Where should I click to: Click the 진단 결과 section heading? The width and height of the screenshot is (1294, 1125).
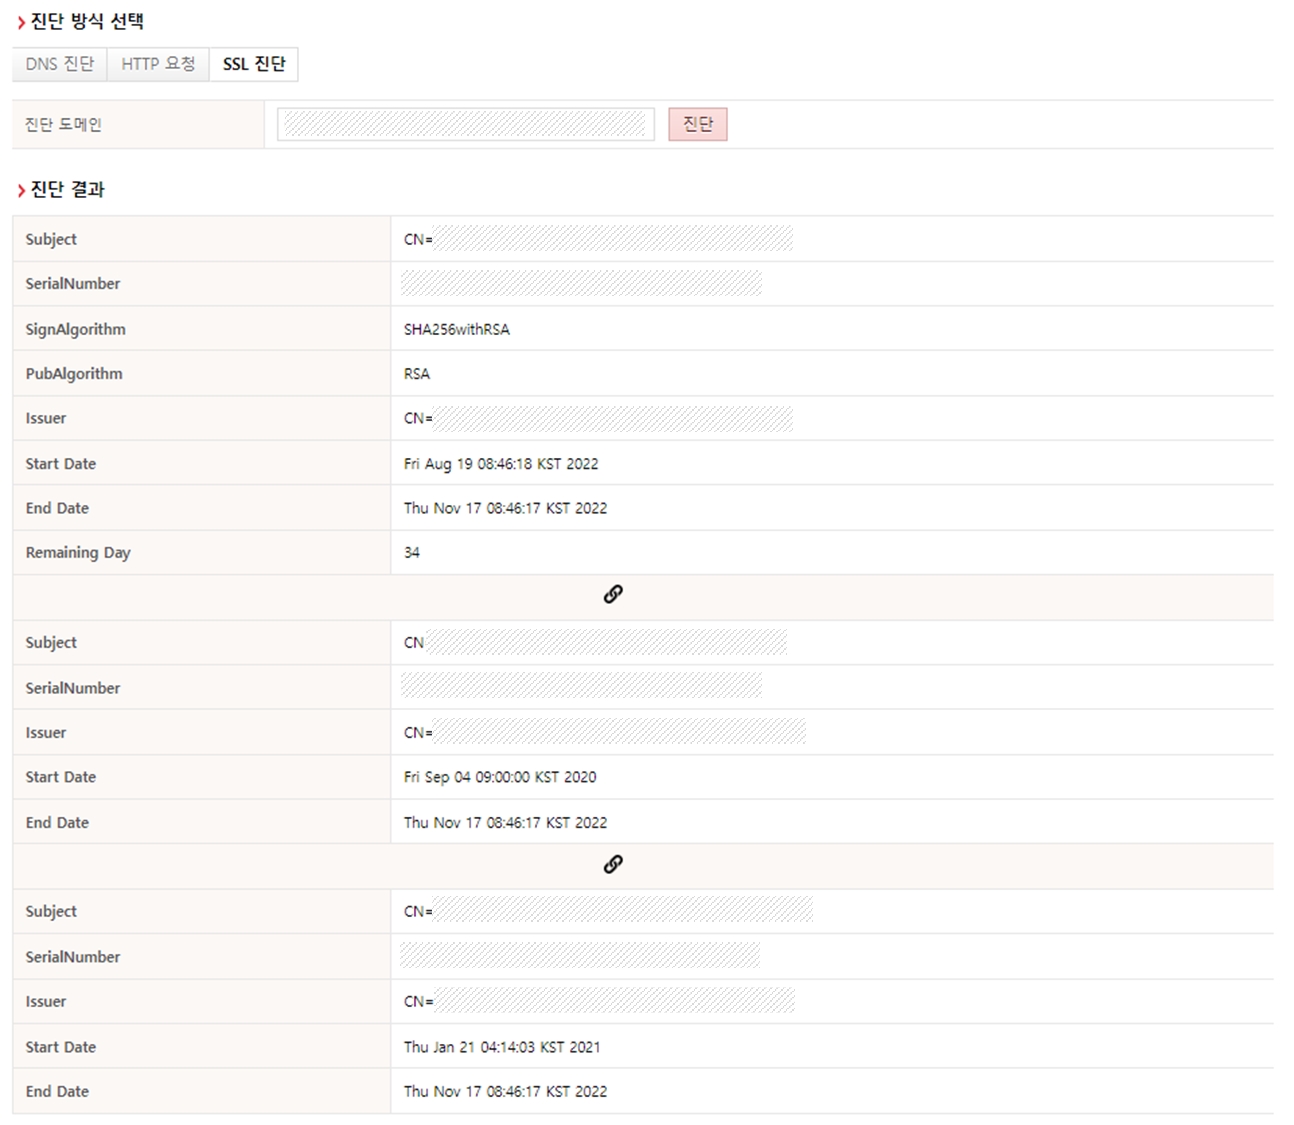click(x=67, y=190)
